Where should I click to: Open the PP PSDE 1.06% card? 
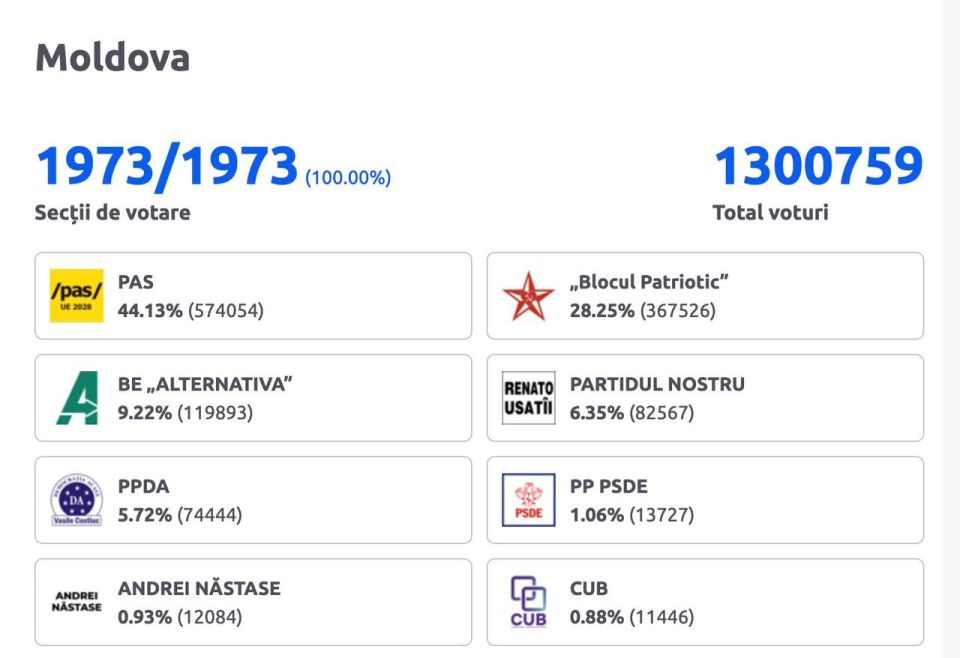pos(705,500)
